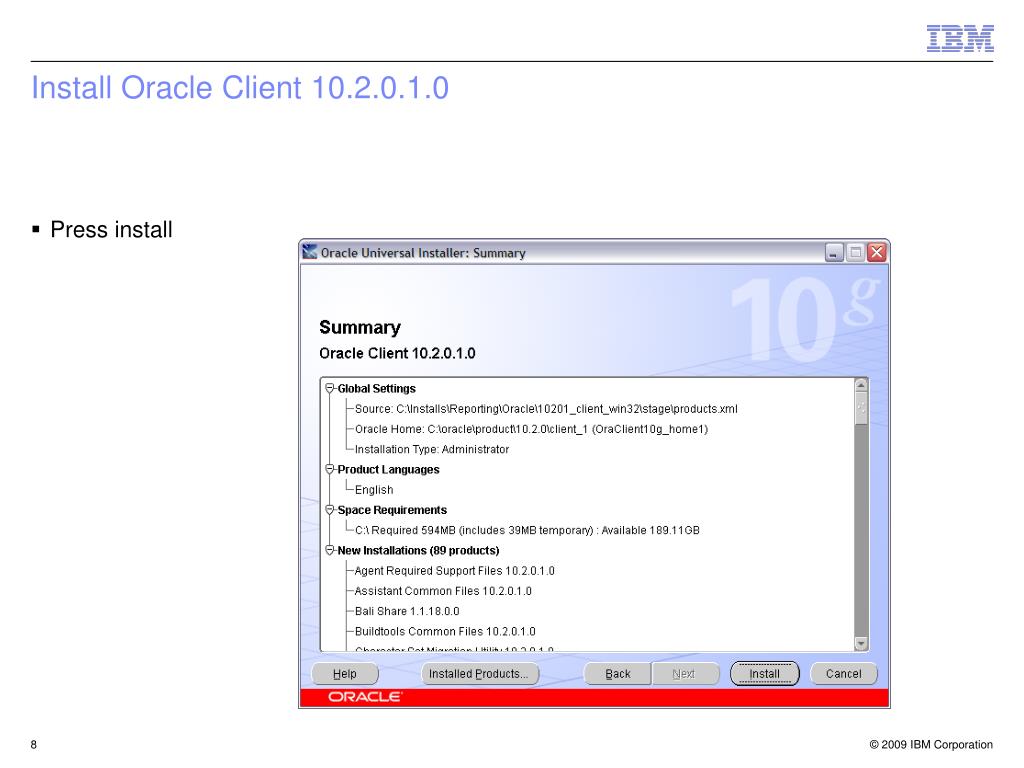Click the scrollbar down arrow in summary list
This screenshot has height=768, width=1024.
(x=861, y=644)
